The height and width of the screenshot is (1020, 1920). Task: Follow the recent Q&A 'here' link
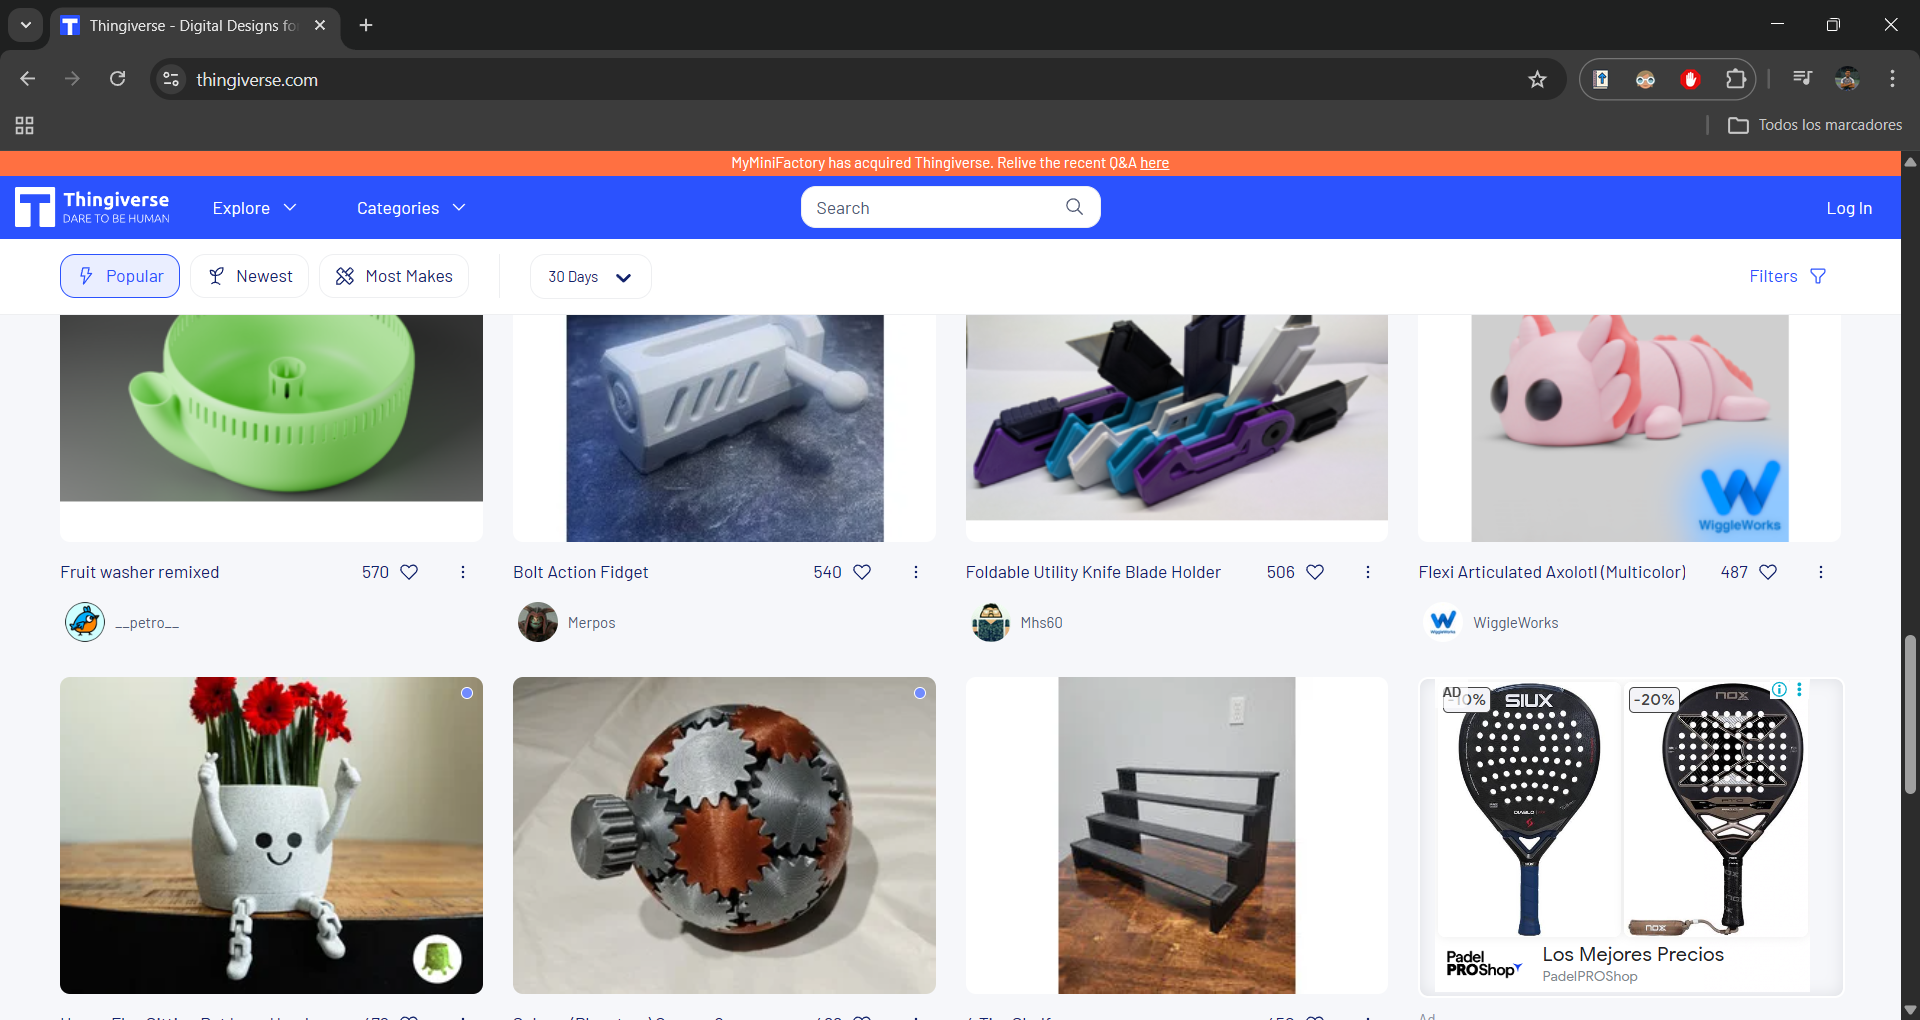[x=1155, y=162]
